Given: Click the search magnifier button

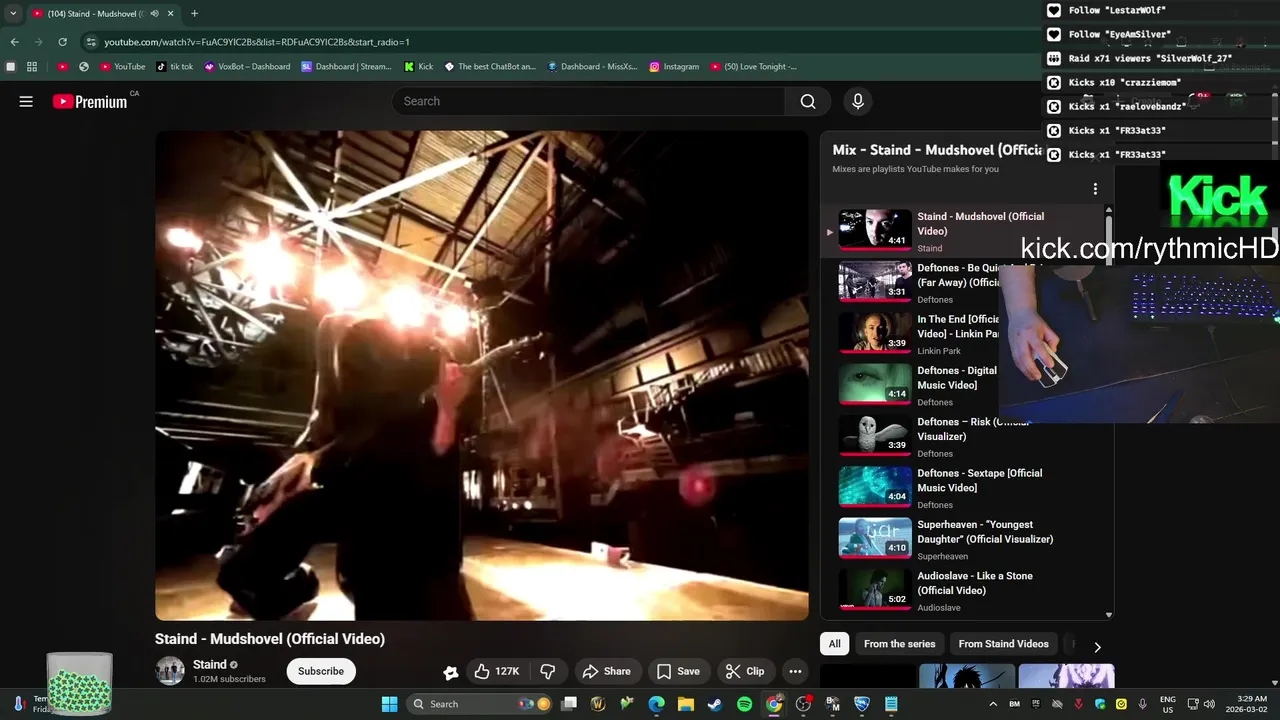Looking at the screenshot, I should (x=808, y=101).
